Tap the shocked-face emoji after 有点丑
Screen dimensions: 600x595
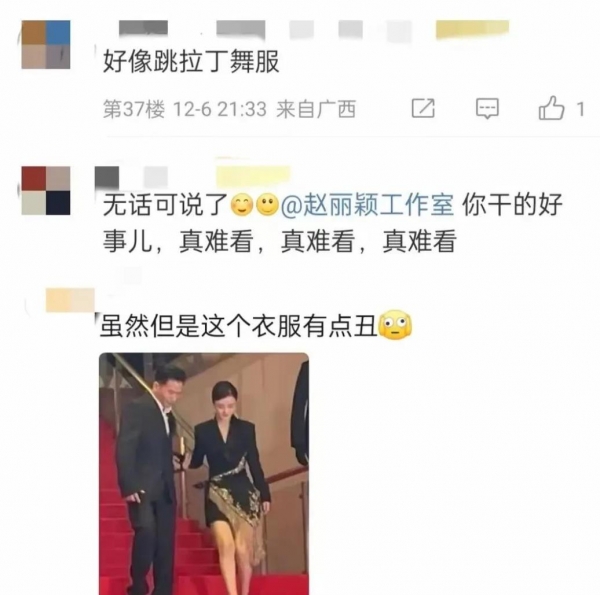[395, 326]
